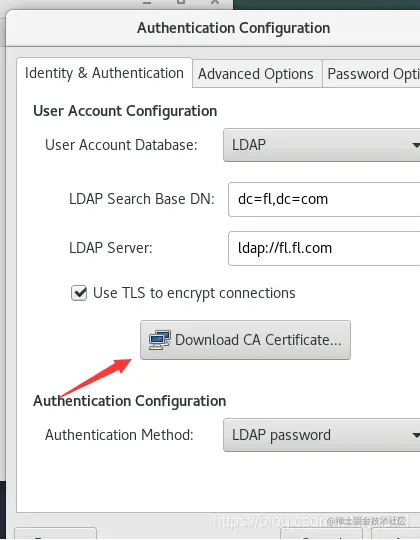Click the networked computers icon on certificate button
The width and height of the screenshot is (420, 540).
click(159, 340)
